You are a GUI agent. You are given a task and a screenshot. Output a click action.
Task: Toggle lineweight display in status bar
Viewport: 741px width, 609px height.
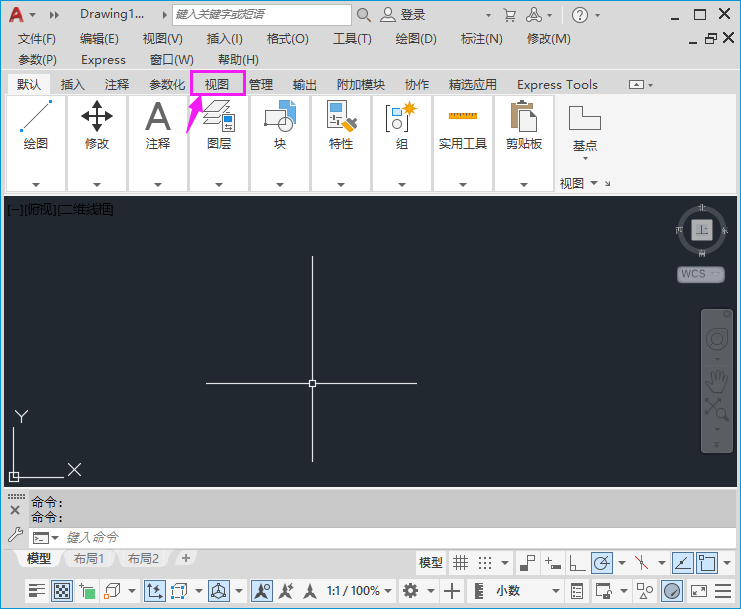coord(36,591)
